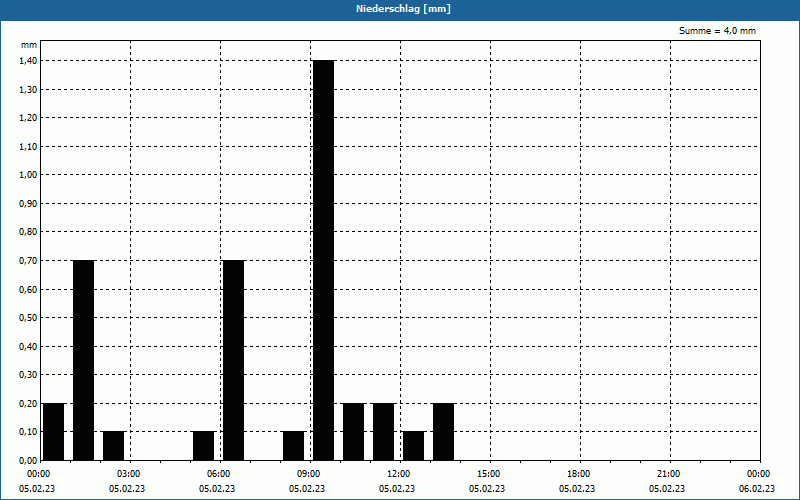Click the 0,70 mm bar starting at 06:00
The height and width of the screenshot is (500, 800).
(234, 360)
